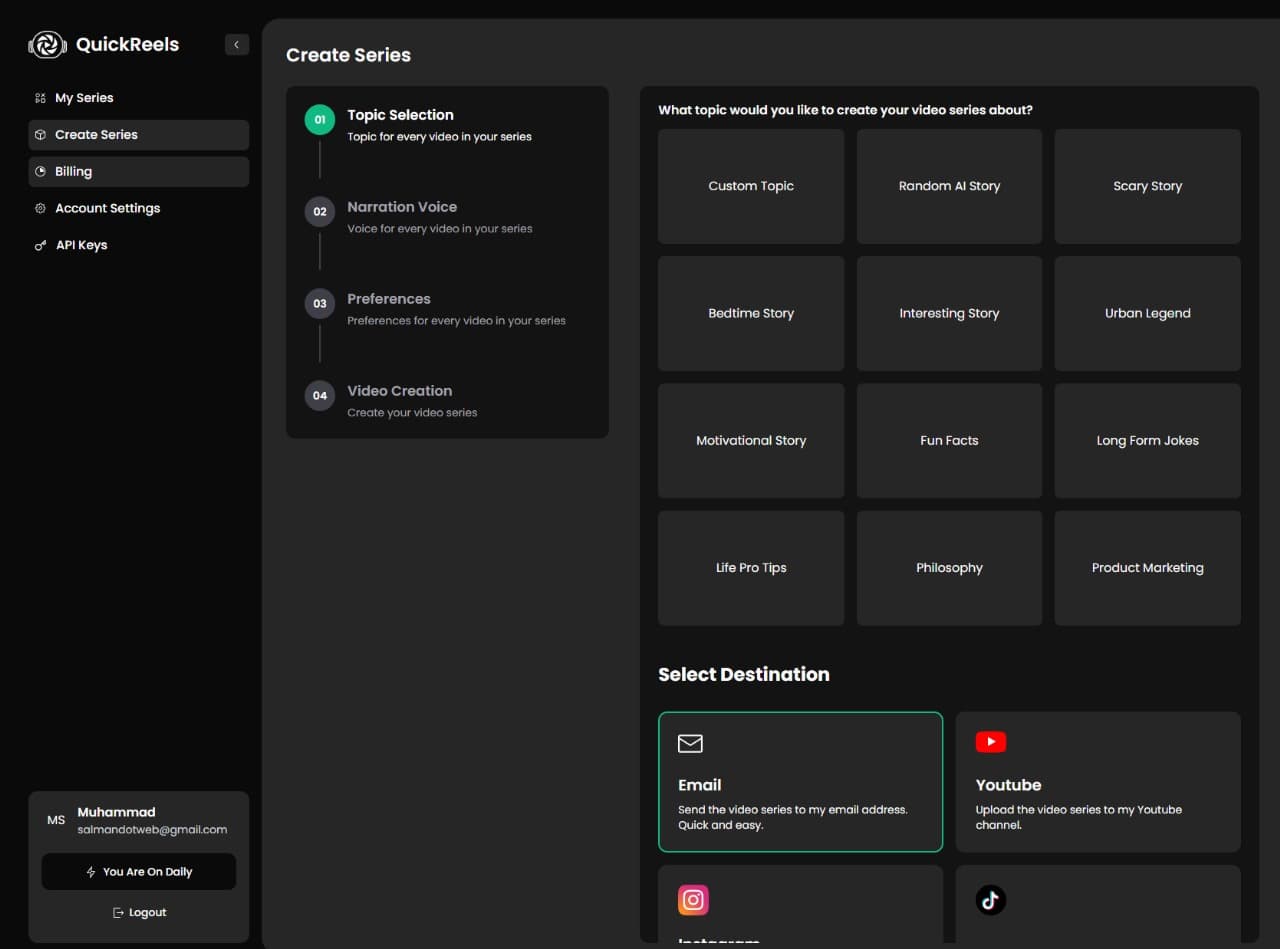Click the API Keys key icon

point(40,245)
